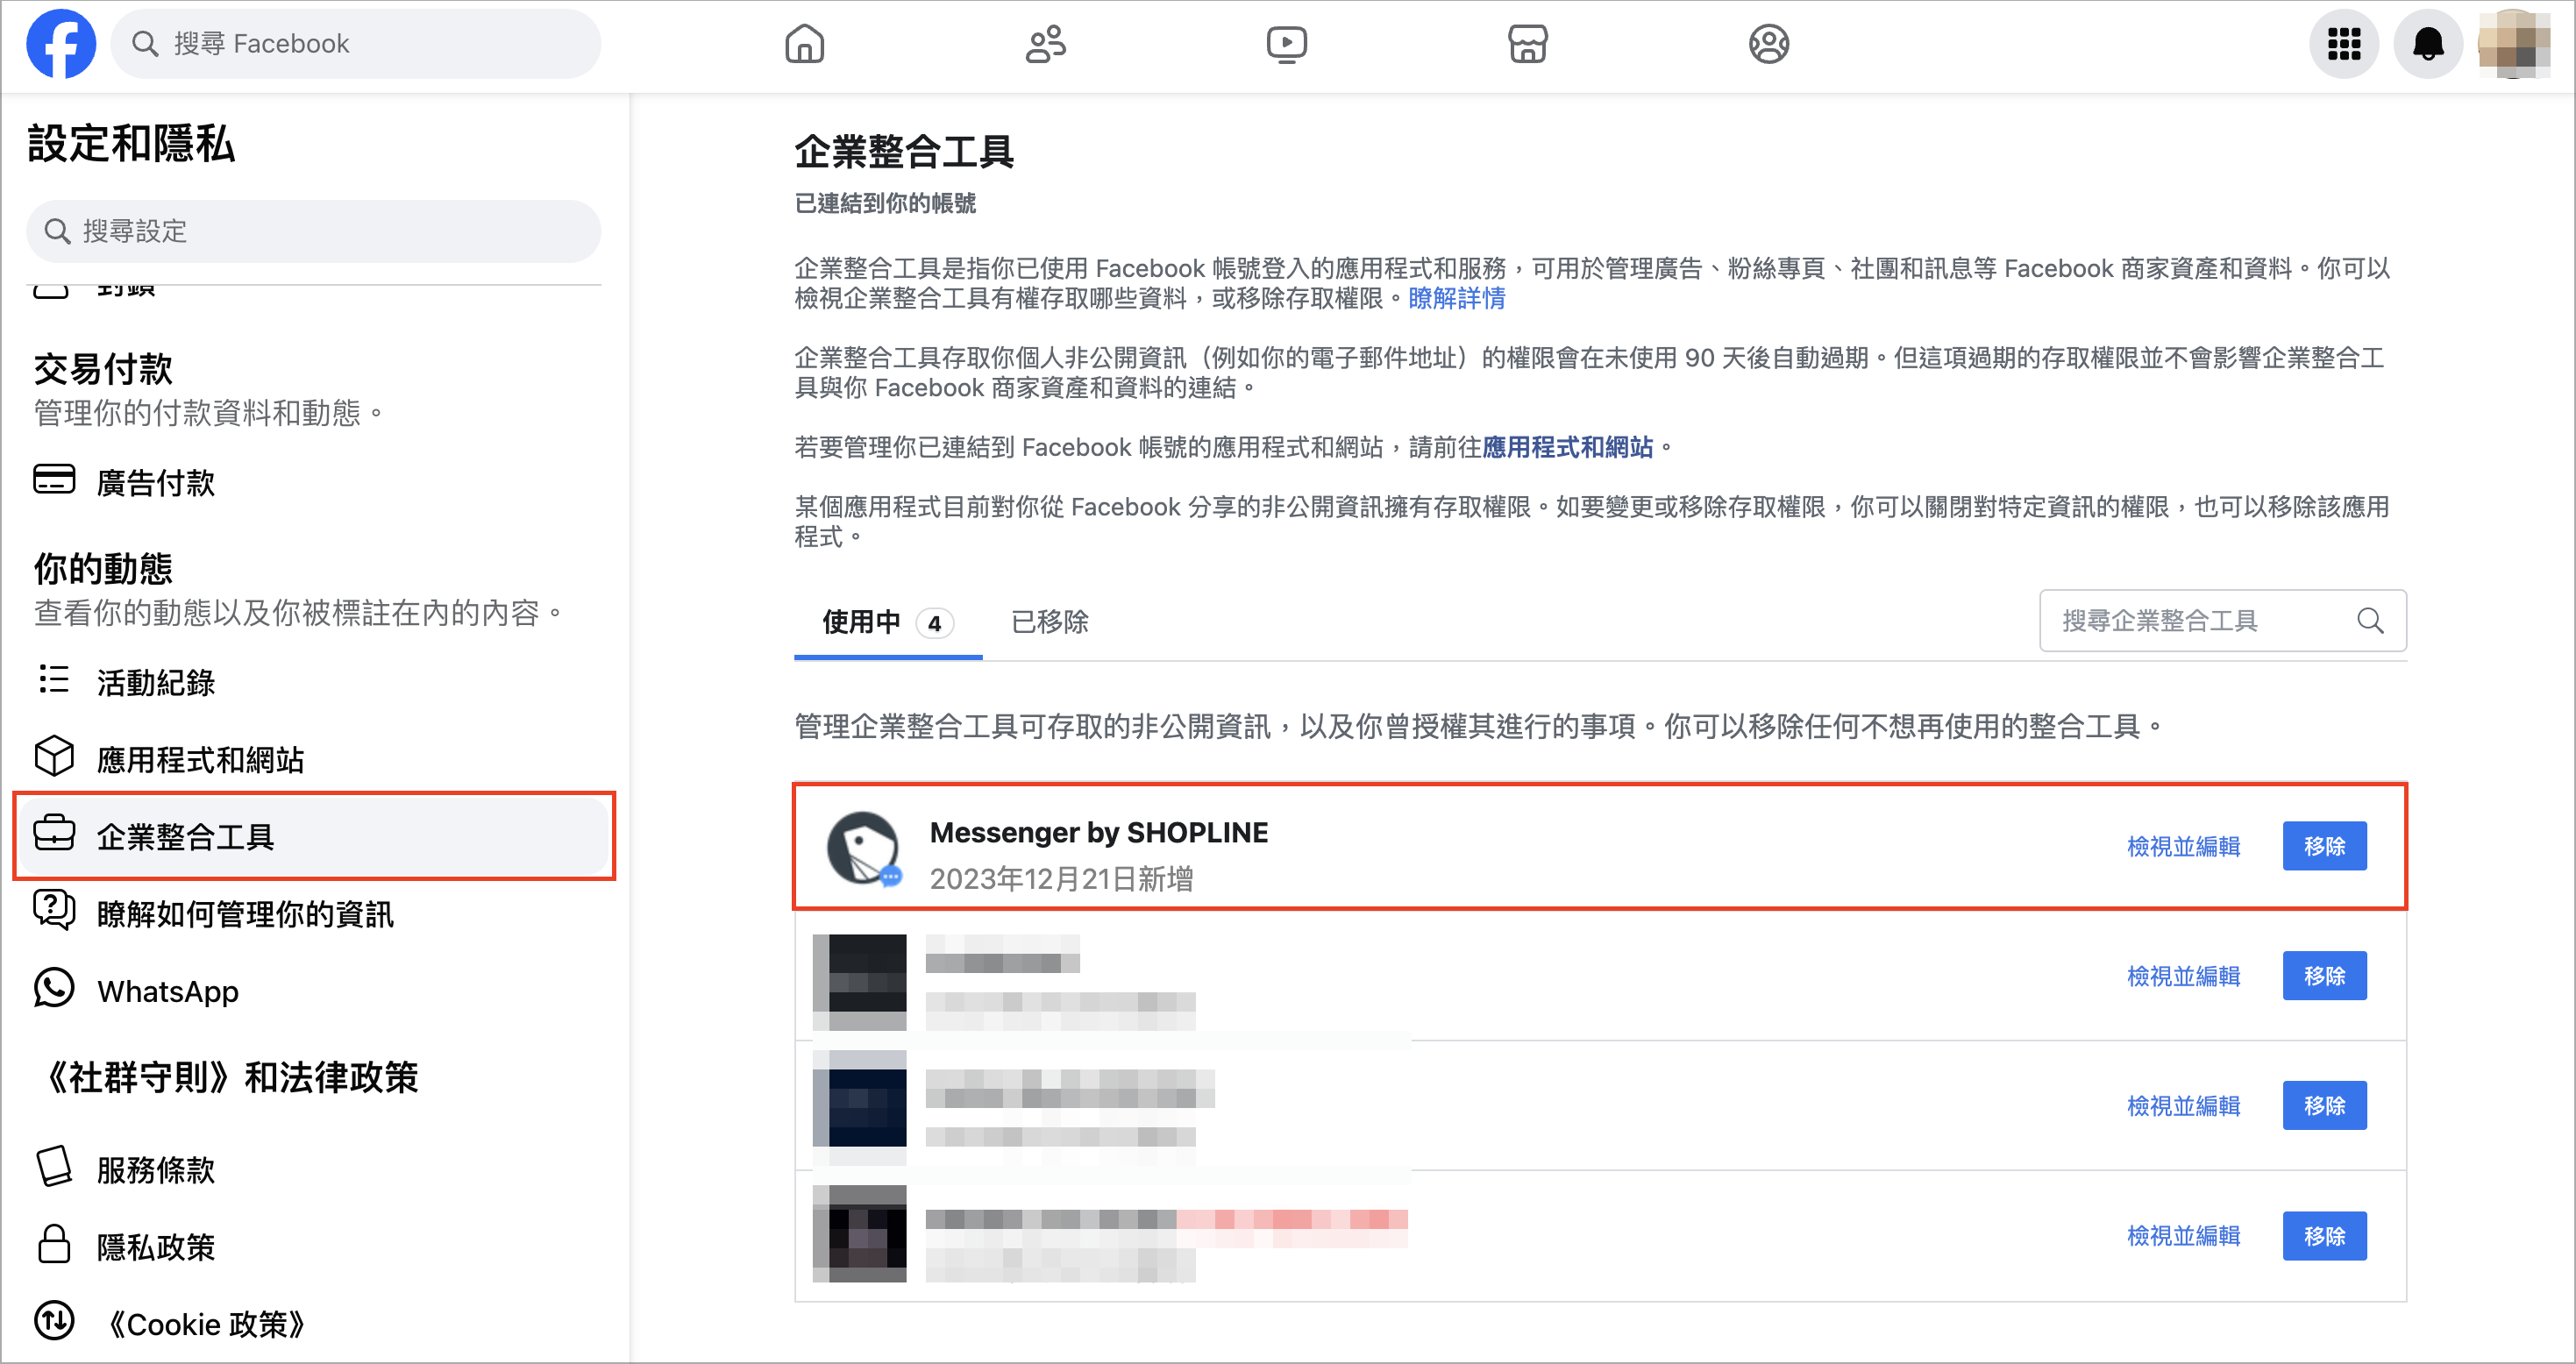Open the Home feed icon

tap(804, 44)
